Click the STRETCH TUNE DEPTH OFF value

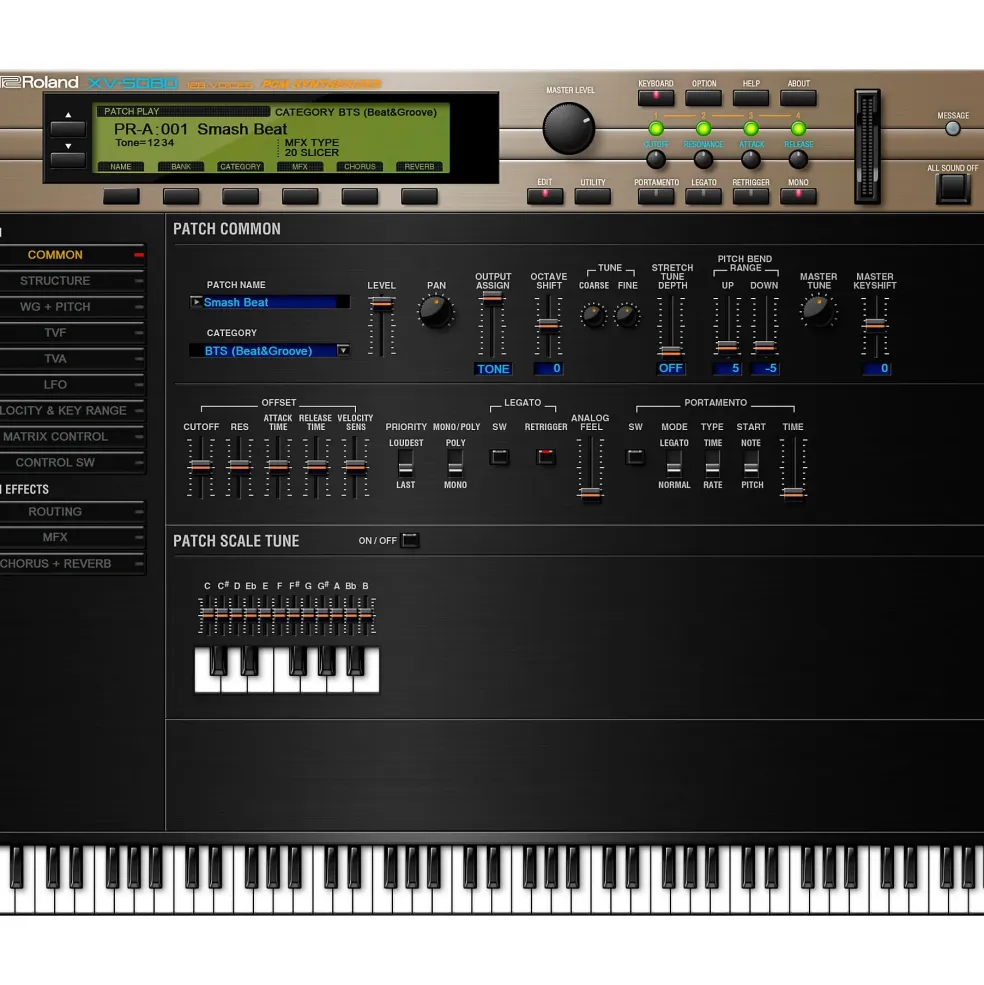click(670, 368)
